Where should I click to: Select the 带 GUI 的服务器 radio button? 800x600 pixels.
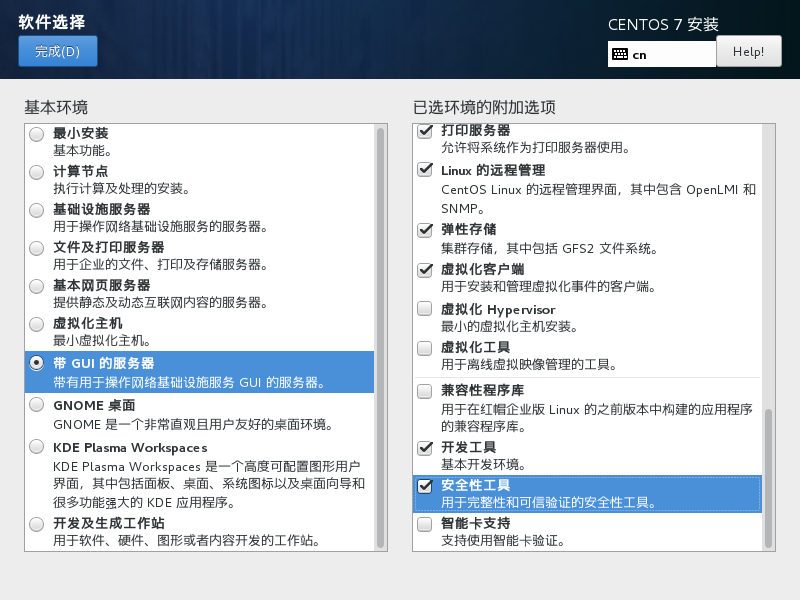tap(36, 363)
